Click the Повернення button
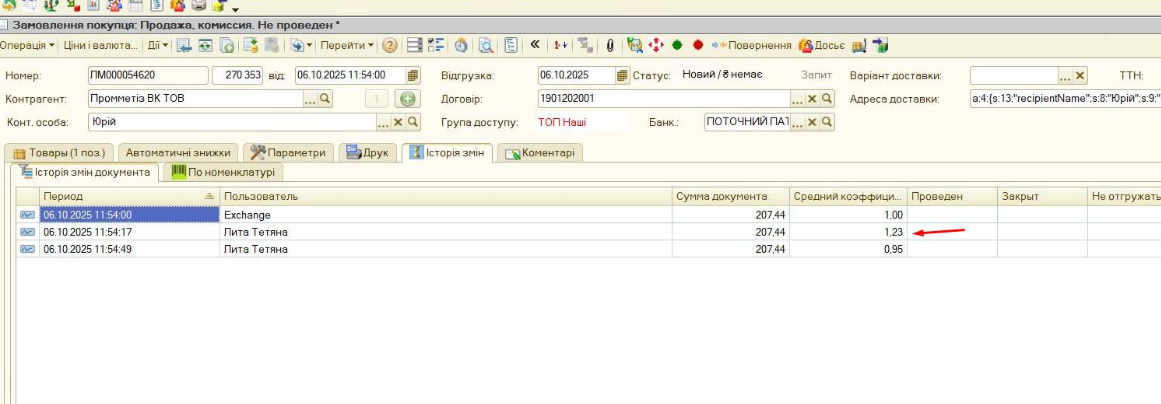 click(752, 45)
